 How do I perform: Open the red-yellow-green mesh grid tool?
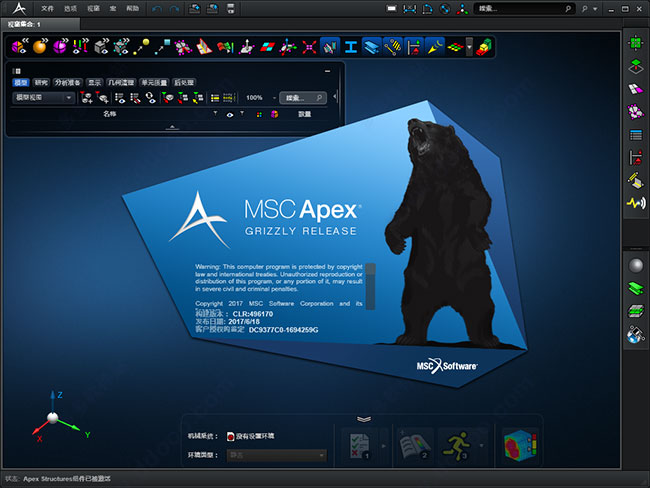coord(455,47)
